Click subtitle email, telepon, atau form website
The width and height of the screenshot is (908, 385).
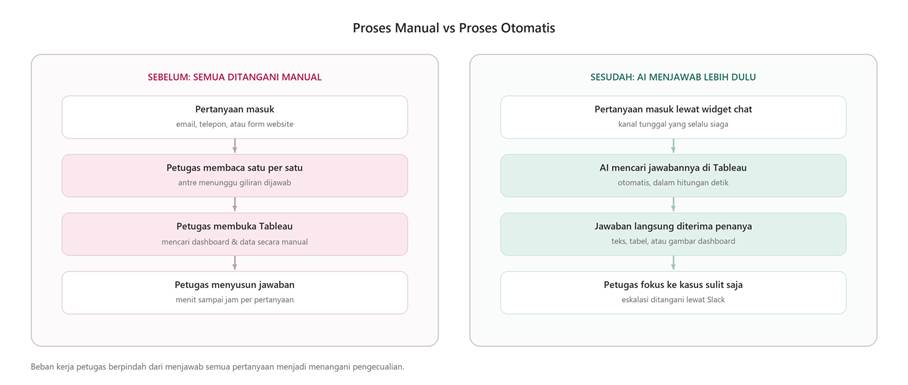coord(235,124)
